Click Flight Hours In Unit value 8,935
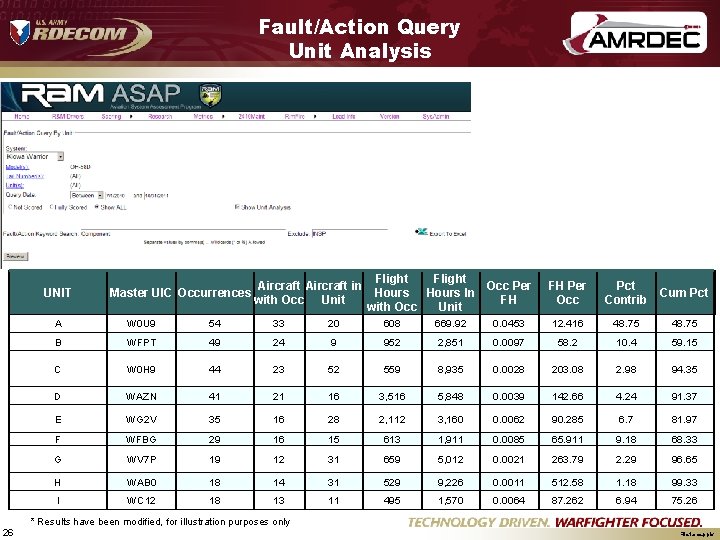This screenshot has width=720, height=540. click(x=450, y=369)
